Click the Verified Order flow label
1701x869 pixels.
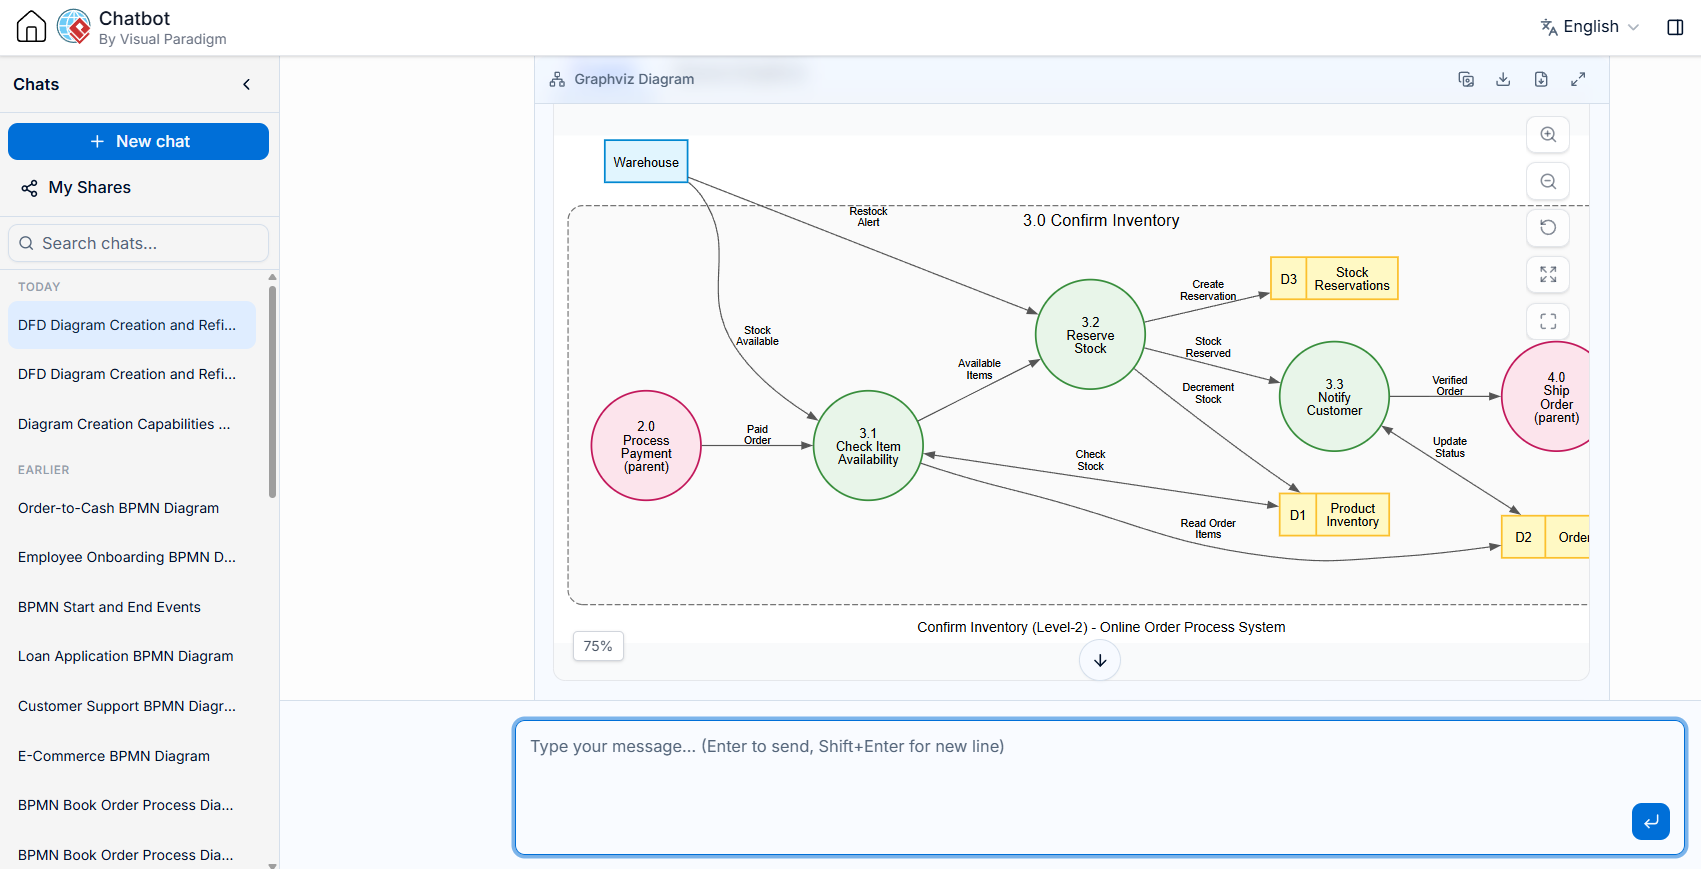1449,386
